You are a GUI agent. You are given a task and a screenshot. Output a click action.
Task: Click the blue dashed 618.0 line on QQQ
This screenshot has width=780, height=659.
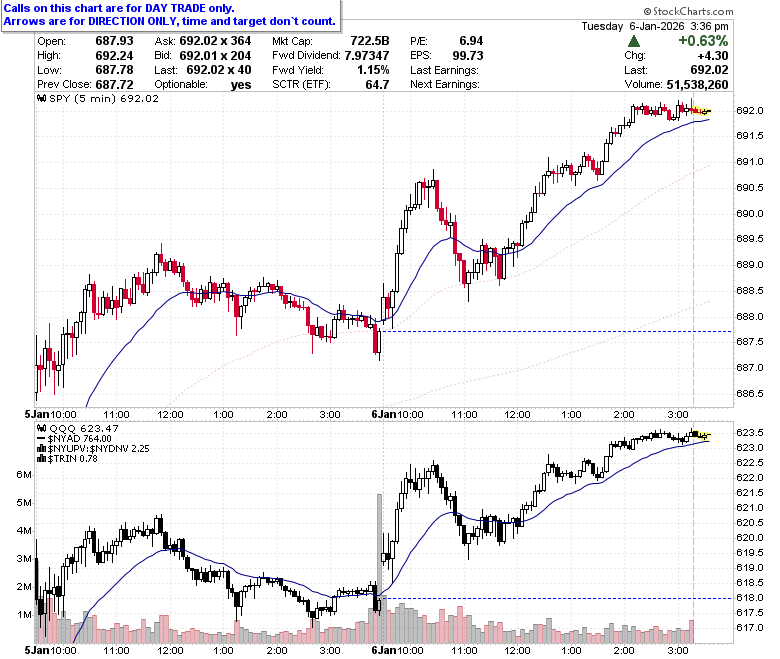(556, 598)
